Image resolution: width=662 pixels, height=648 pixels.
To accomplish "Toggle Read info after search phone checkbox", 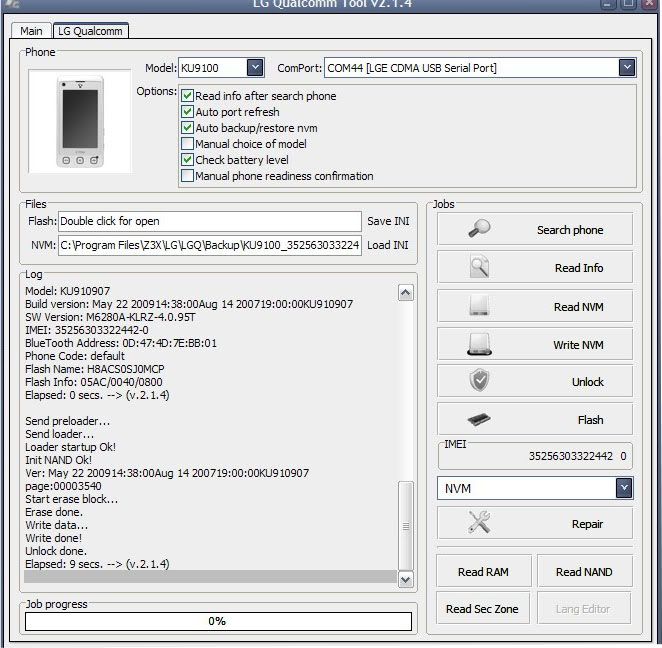I will point(187,96).
